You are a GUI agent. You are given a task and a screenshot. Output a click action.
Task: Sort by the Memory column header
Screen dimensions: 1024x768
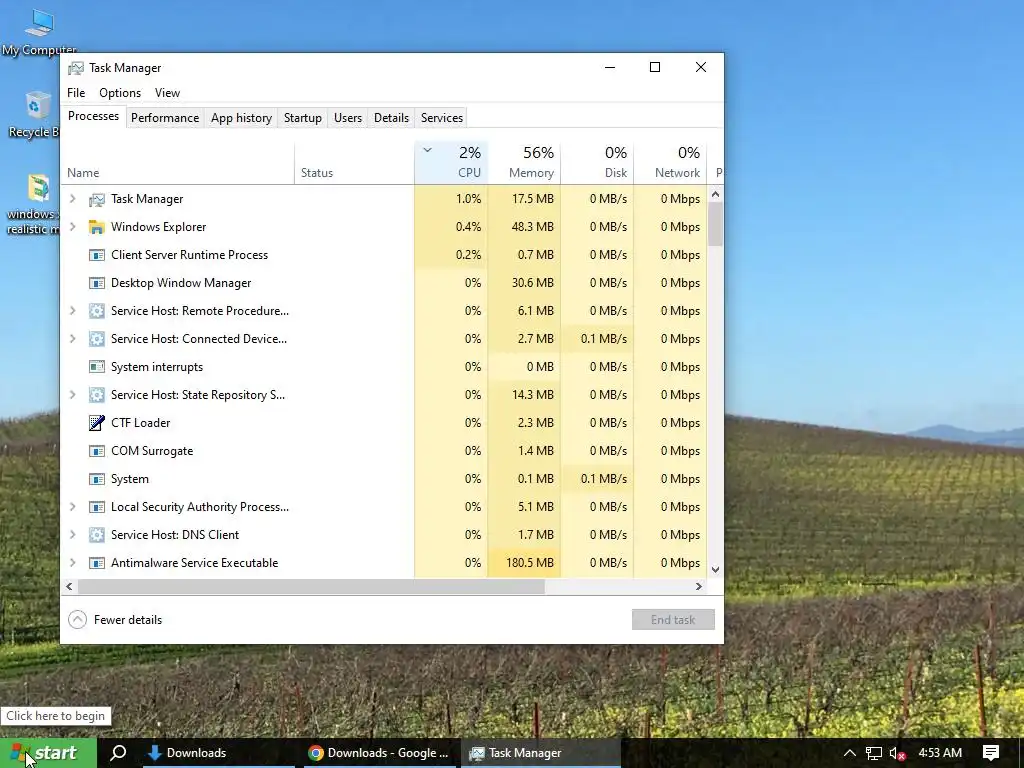coord(524,163)
